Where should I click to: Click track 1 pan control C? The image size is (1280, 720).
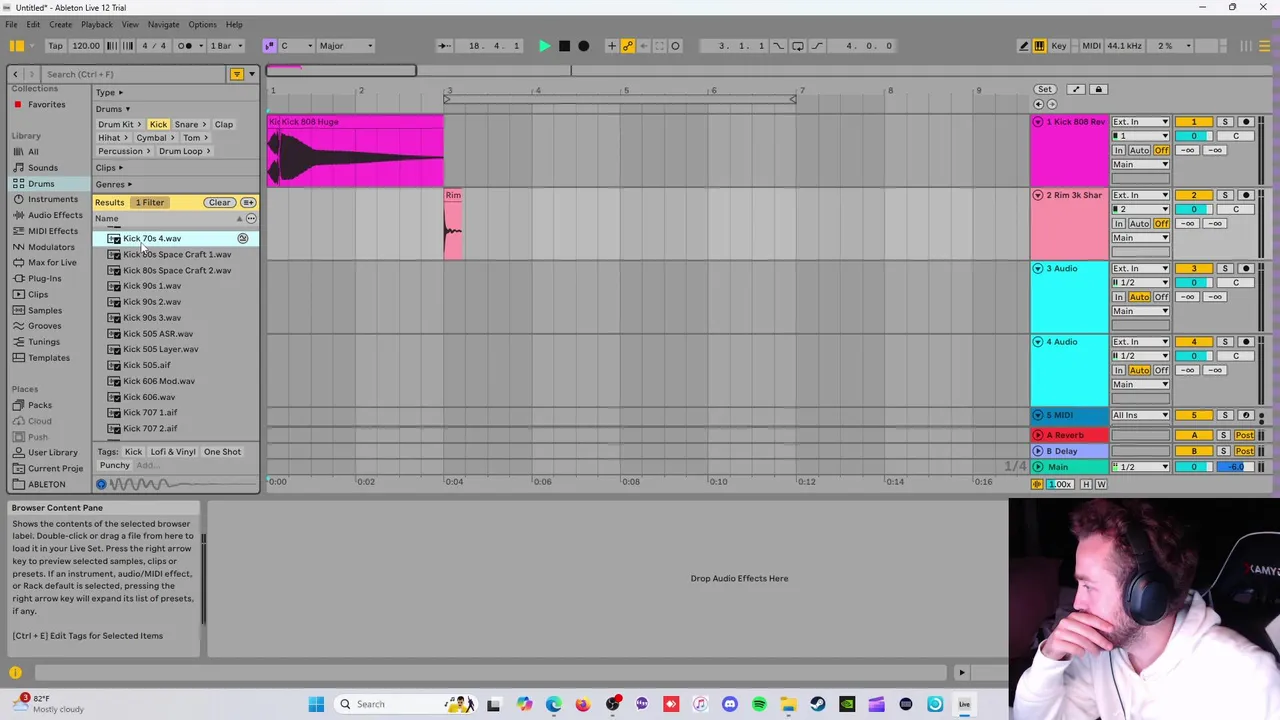[1236, 136]
